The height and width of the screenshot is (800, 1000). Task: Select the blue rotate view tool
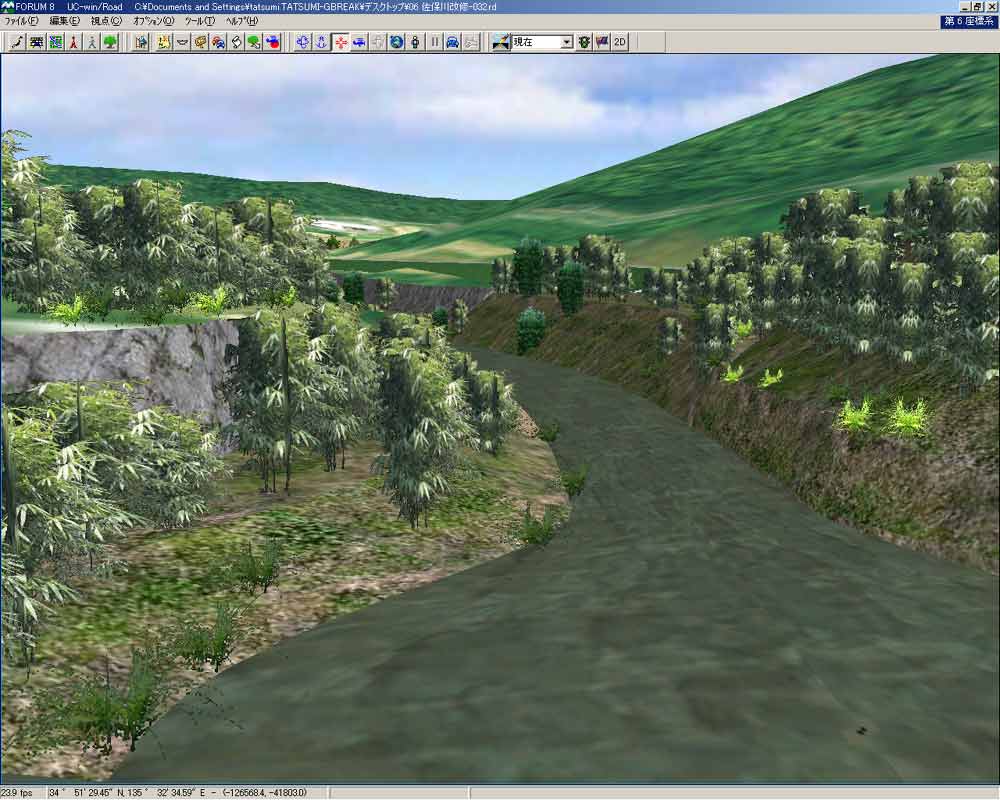click(303, 42)
